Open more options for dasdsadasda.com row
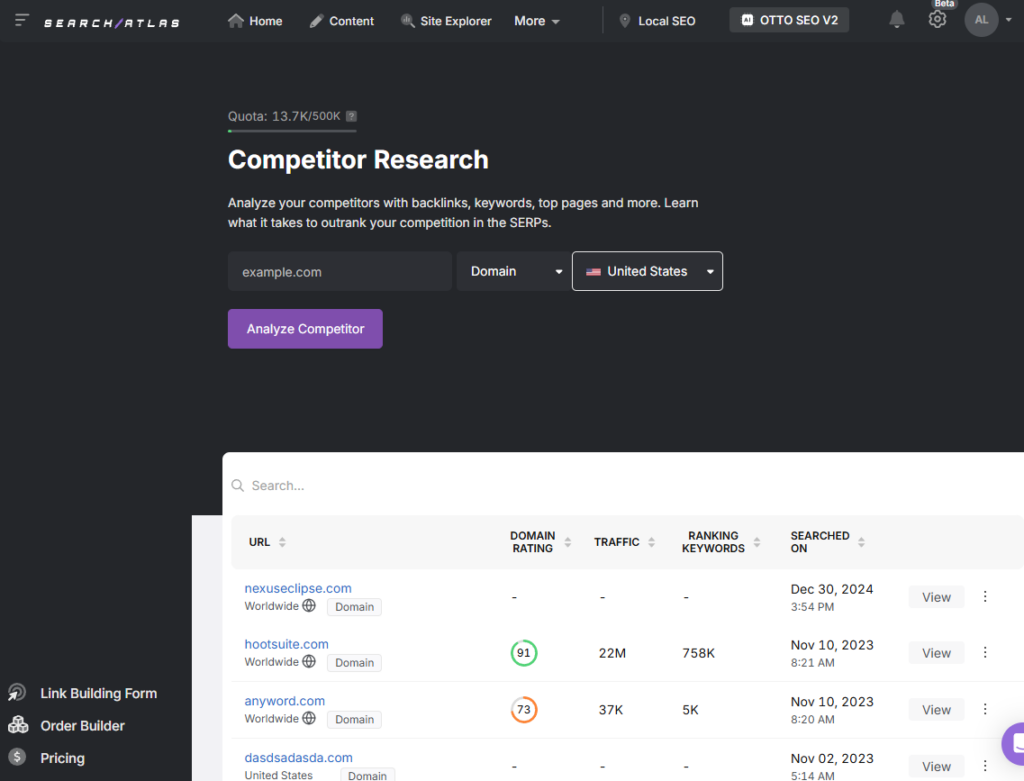Image resolution: width=1024 pixels, height=781 pixels. [x=985, y=765]
